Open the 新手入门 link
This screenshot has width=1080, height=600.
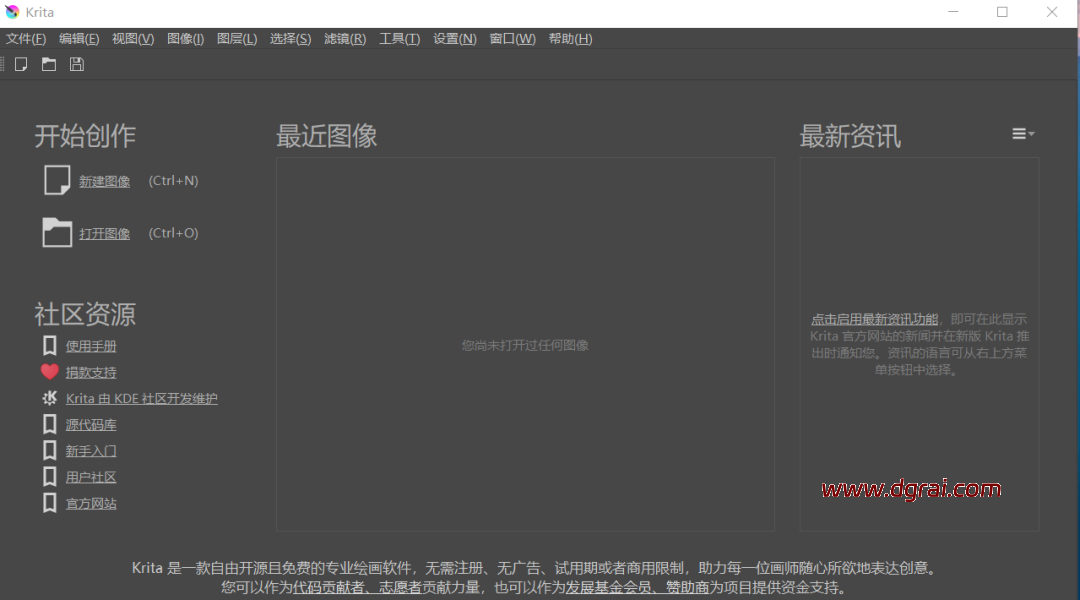(91, 451)
